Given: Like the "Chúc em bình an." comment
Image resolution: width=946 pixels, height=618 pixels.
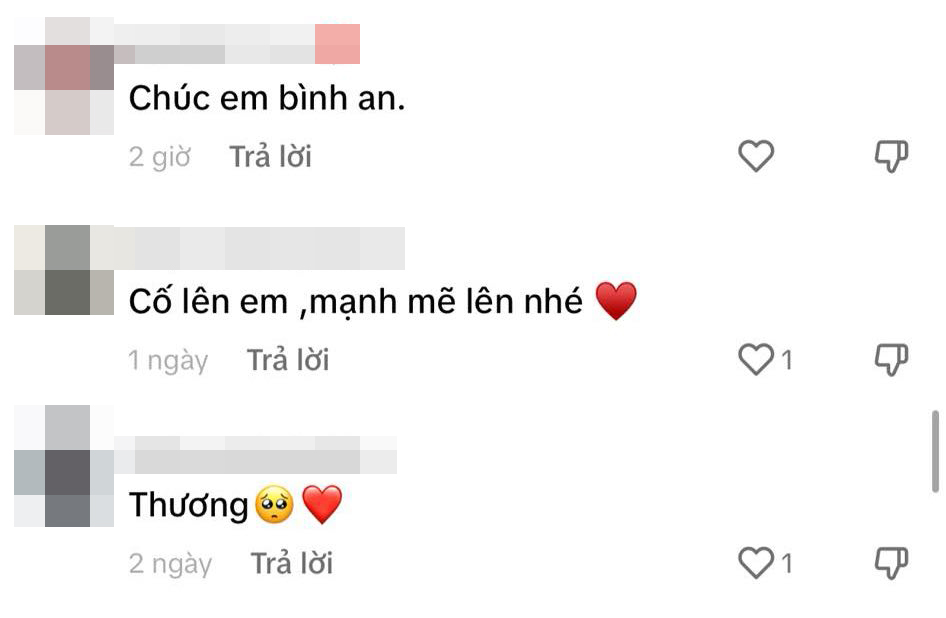Looking at the screenshot, I should (756, 156).
